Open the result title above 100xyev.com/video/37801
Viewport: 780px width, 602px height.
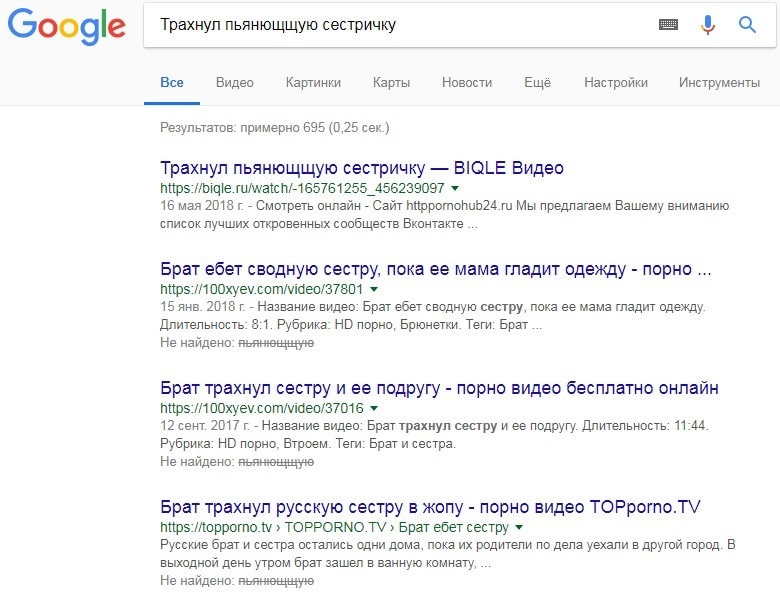click(436, 269)
